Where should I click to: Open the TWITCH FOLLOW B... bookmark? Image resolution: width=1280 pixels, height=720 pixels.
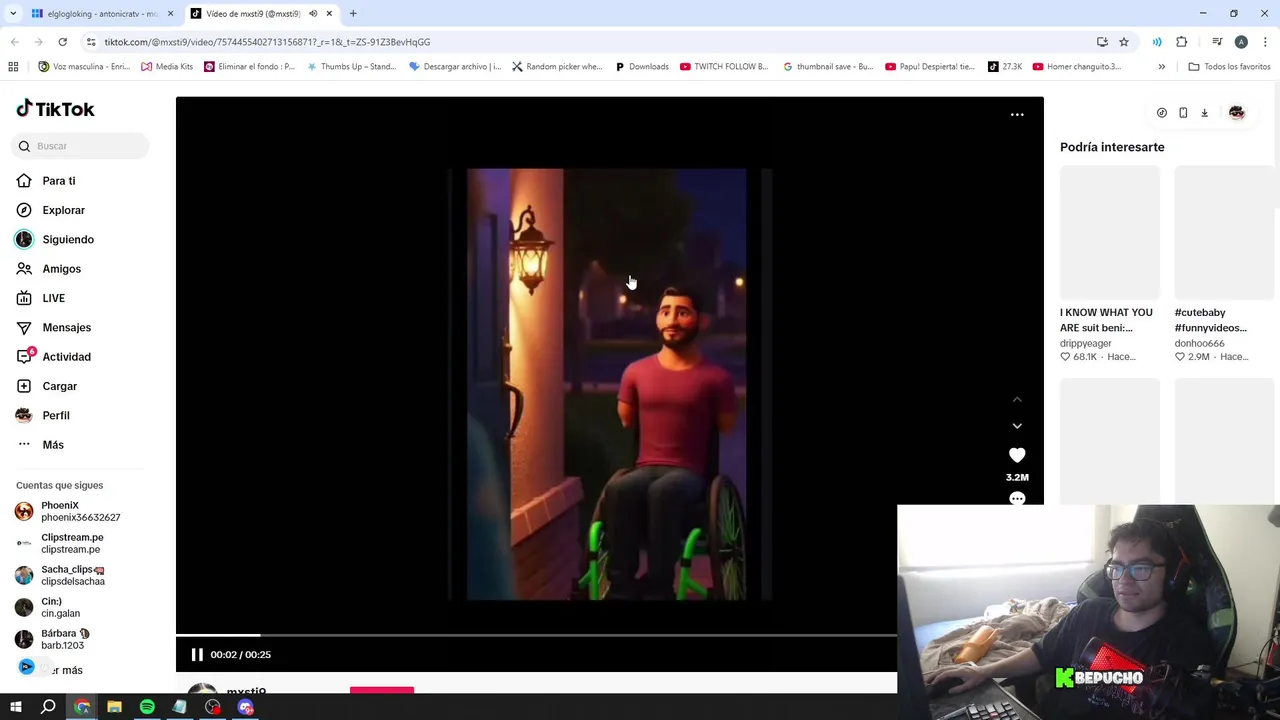point(724,67)
